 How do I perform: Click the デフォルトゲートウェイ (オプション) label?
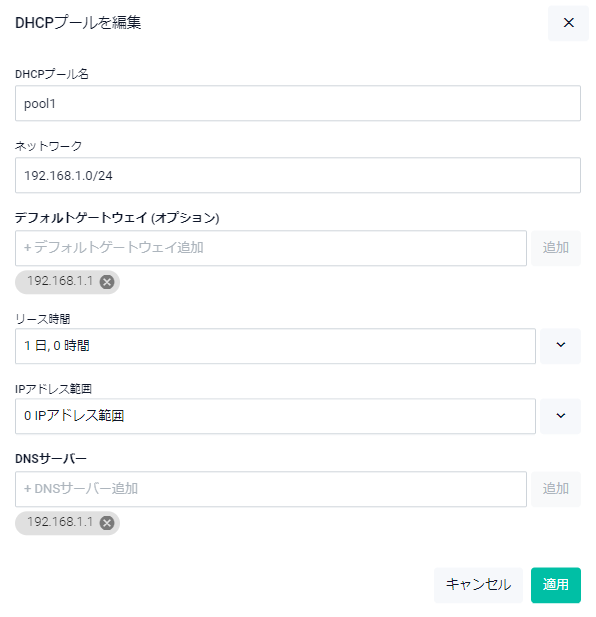tap(117, 217)
